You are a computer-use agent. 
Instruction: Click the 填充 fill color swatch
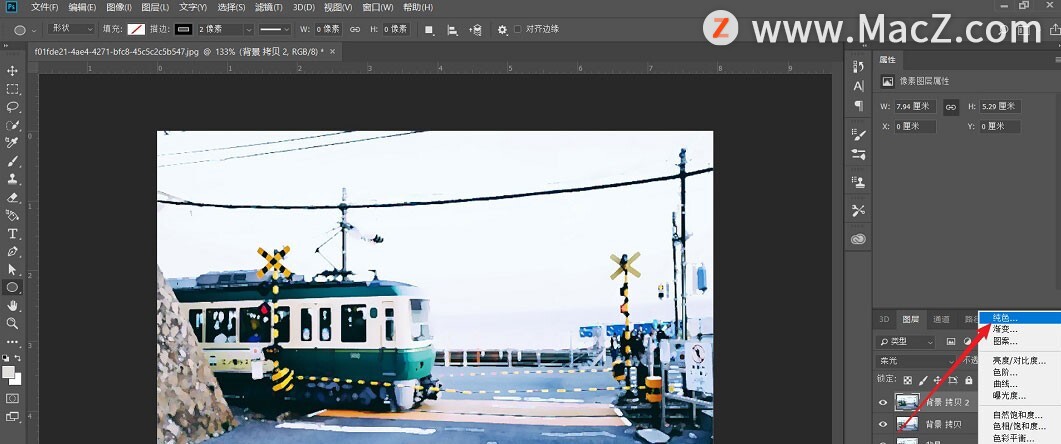[137, 30]
